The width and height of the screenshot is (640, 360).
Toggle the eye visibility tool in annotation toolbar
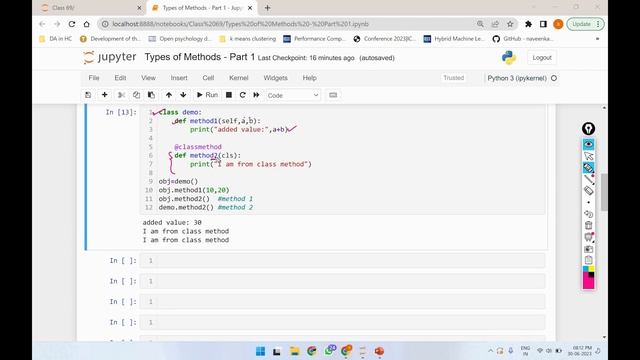[x=588, y=144]
